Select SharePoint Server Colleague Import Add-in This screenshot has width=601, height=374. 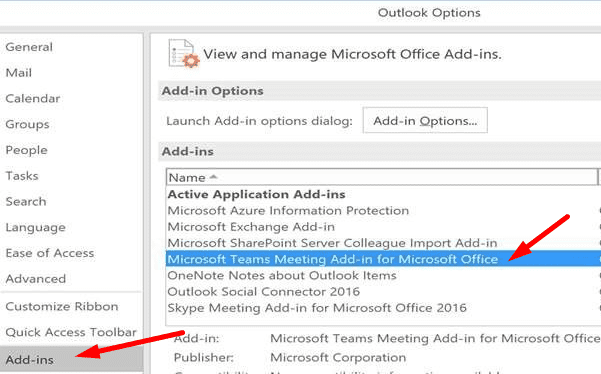(x=383, y=243)
